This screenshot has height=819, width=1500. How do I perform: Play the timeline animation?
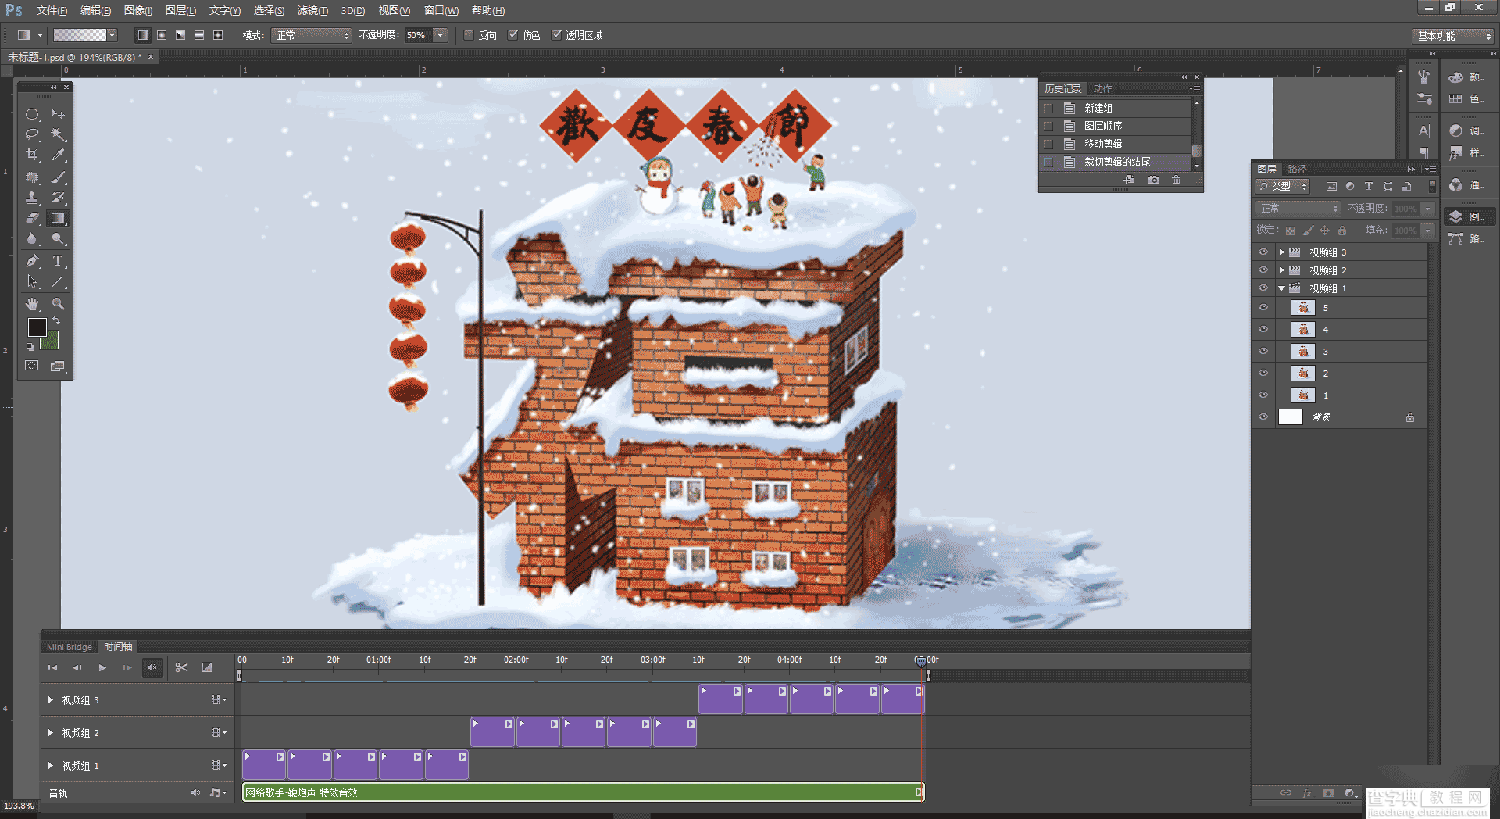102,667
